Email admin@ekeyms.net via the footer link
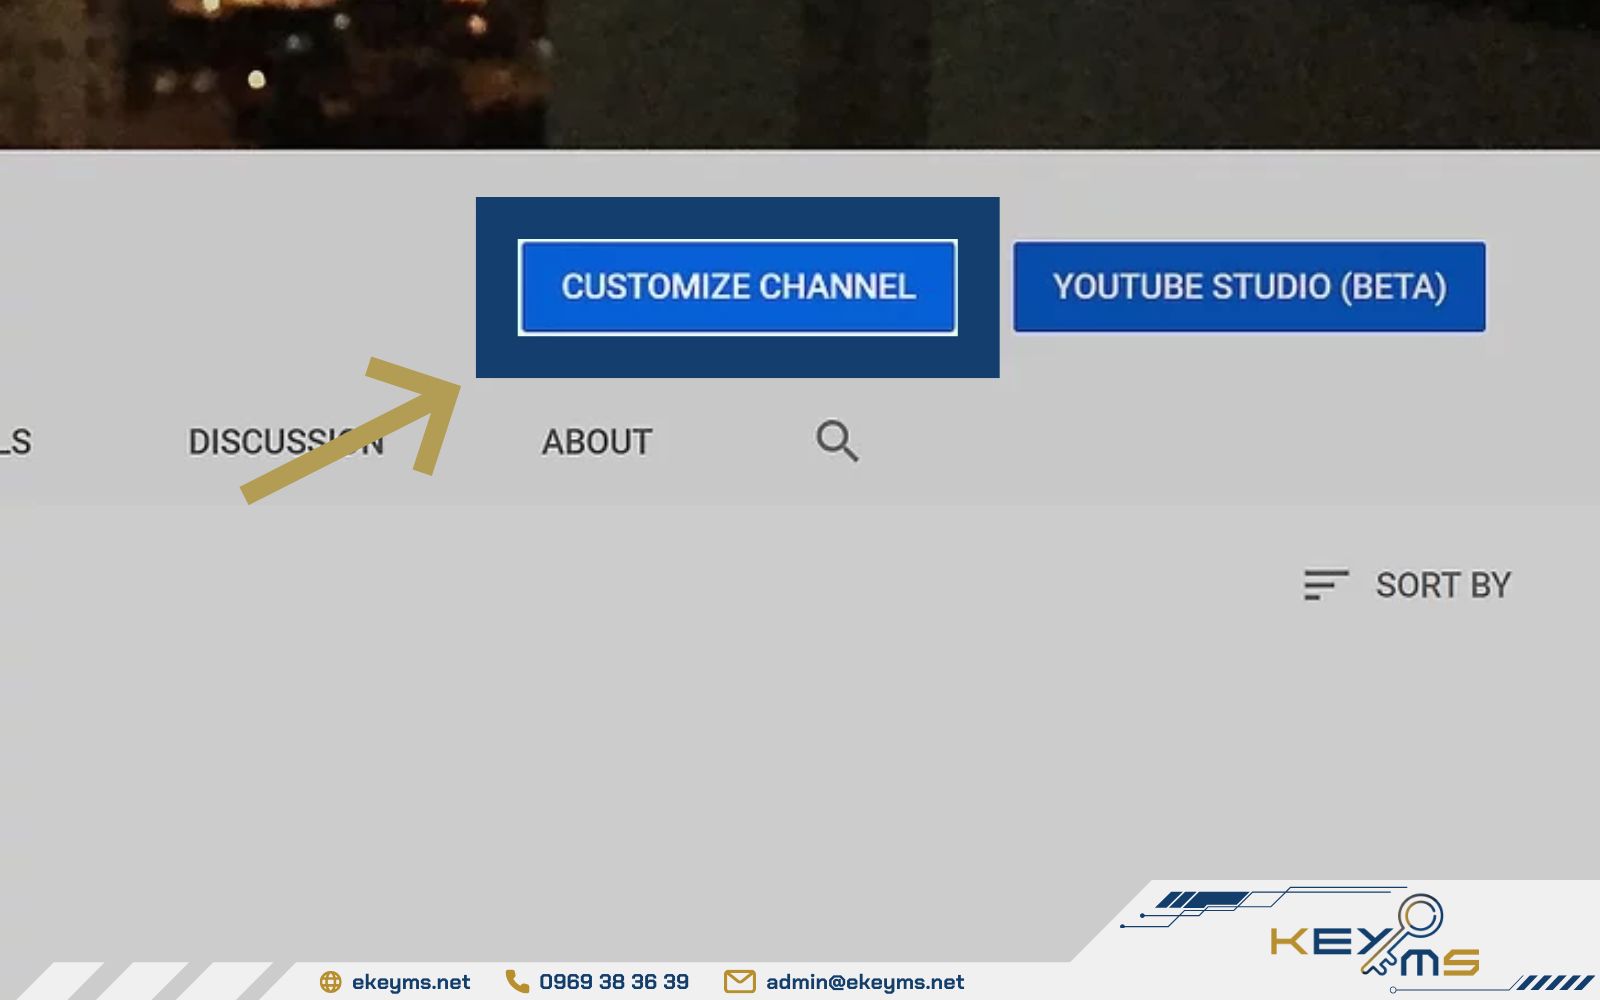 (x=863, y=982)
